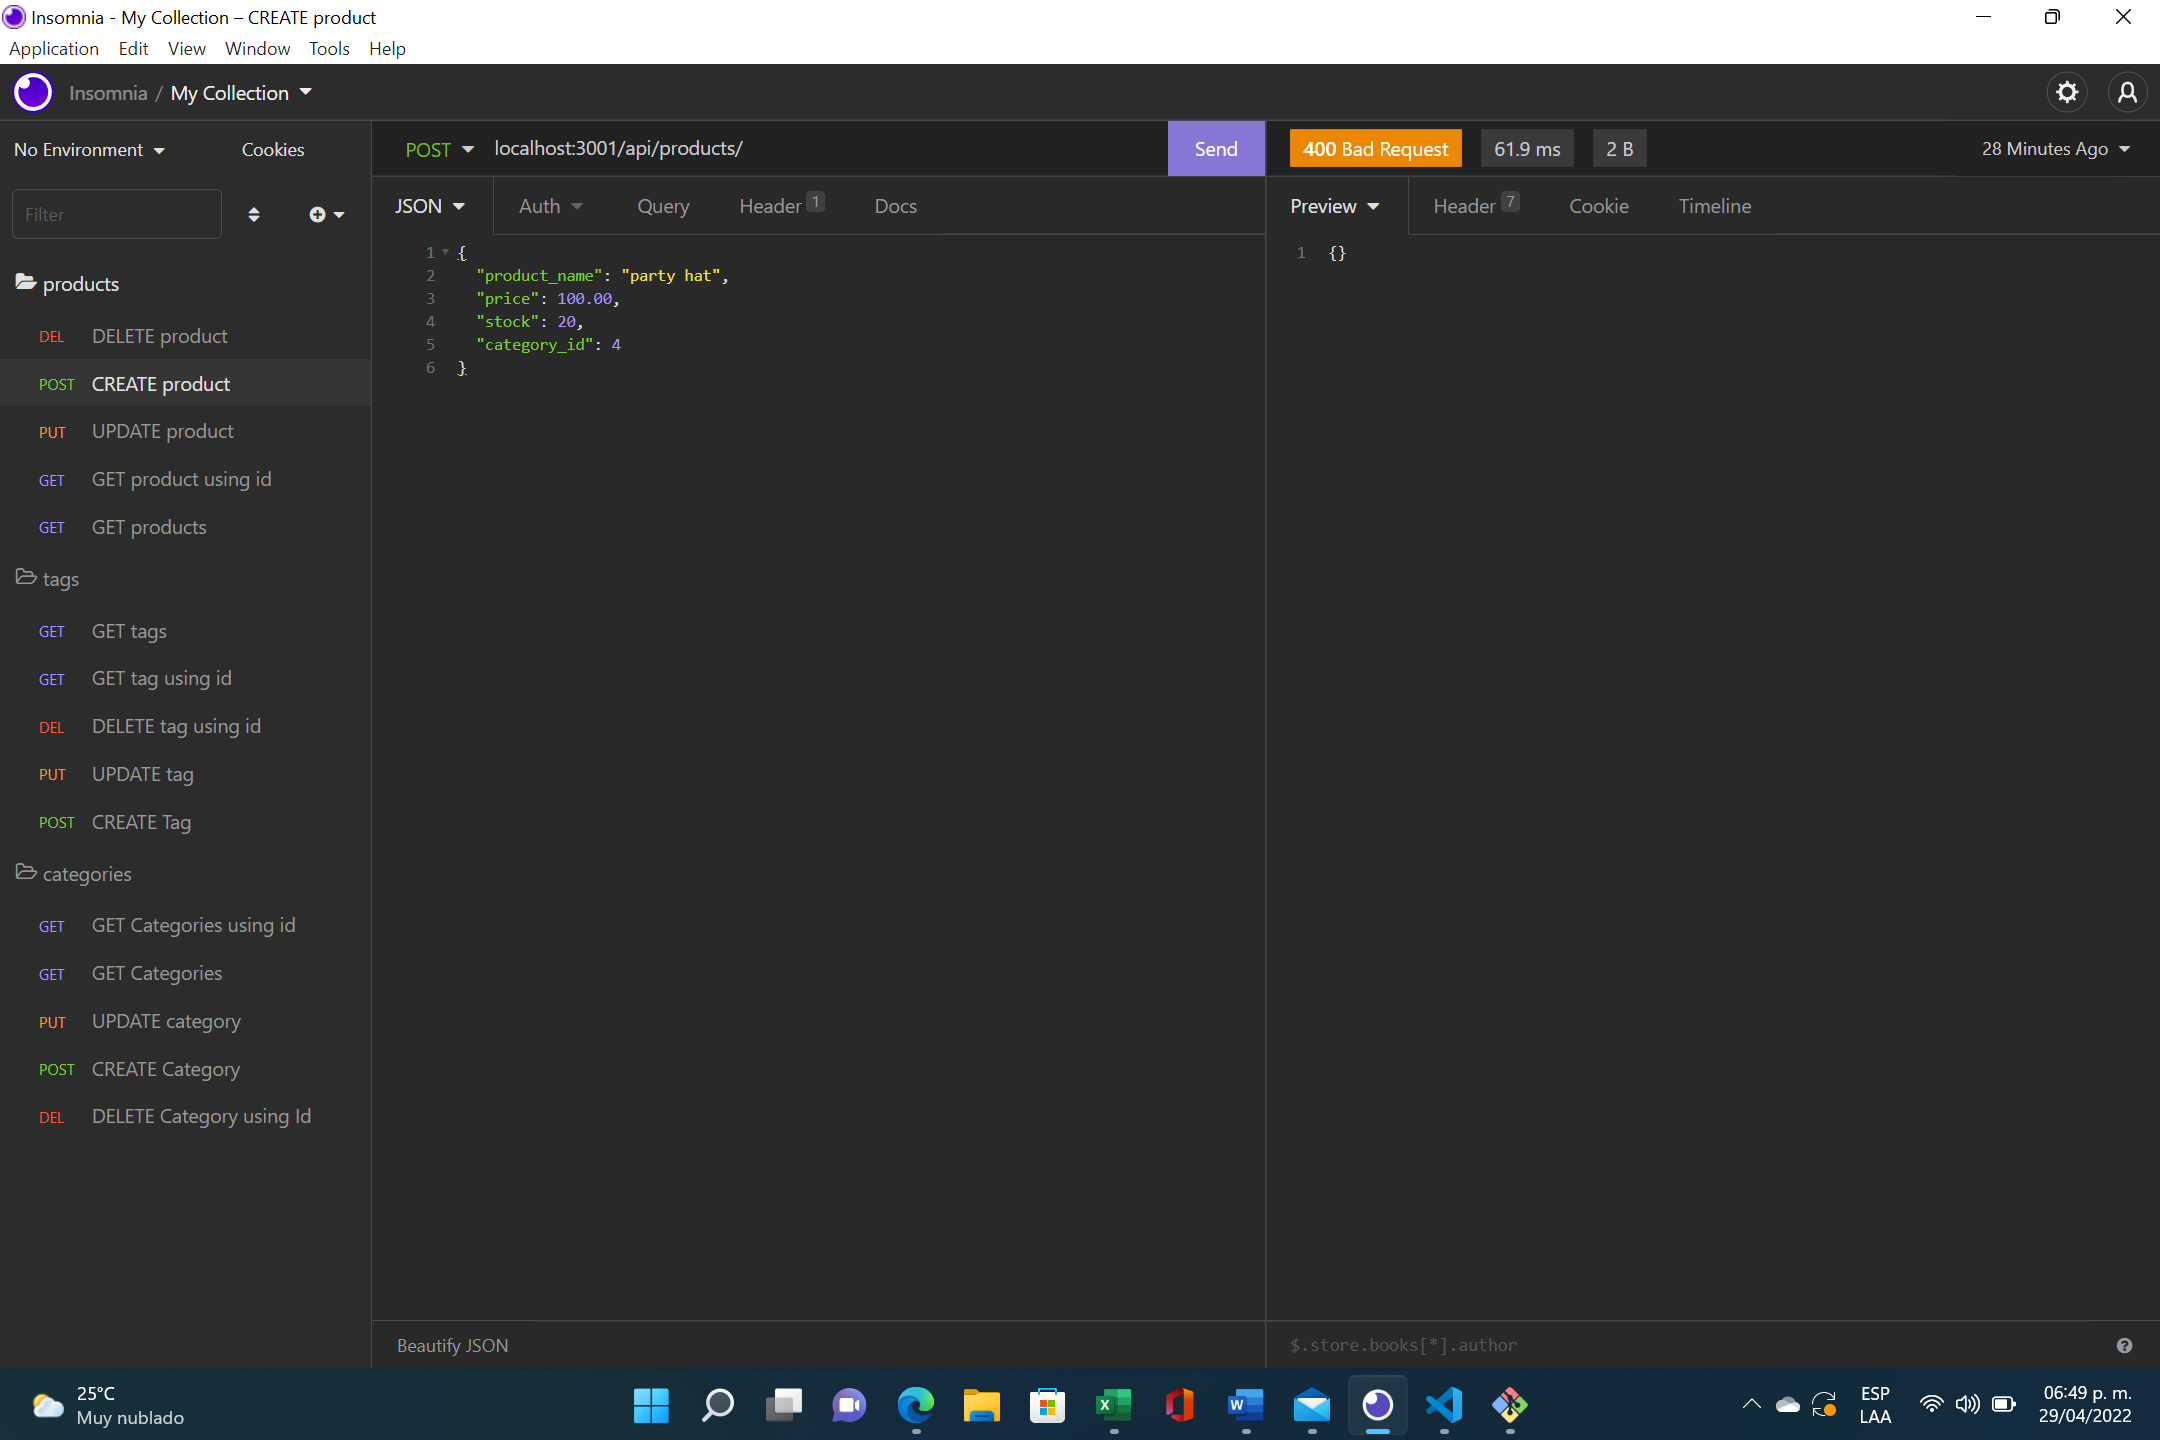Click the sidebar Filter input field

tap(117, 214)
